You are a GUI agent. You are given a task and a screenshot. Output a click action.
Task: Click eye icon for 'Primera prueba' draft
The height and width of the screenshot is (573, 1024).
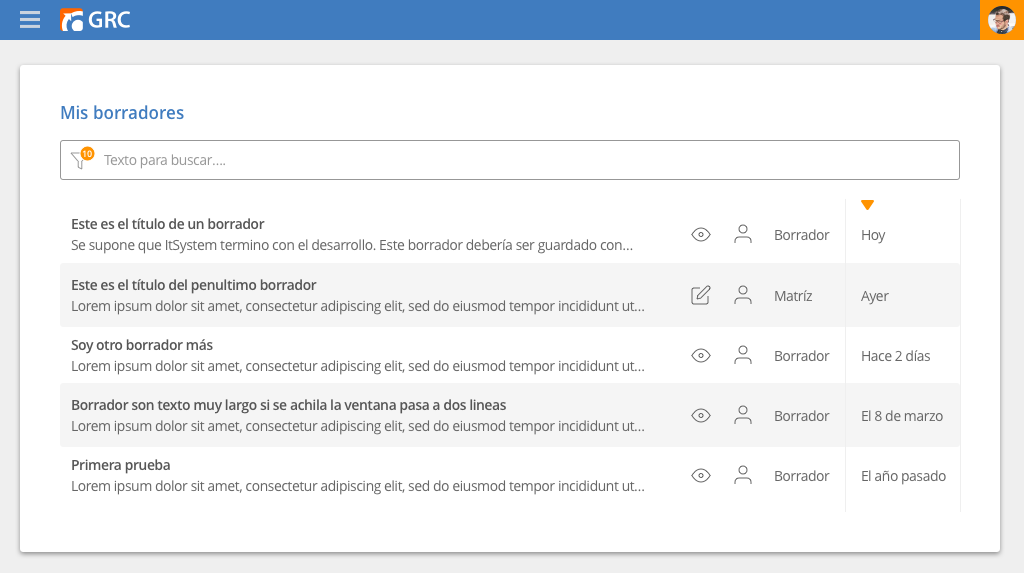tap(701, 475)
